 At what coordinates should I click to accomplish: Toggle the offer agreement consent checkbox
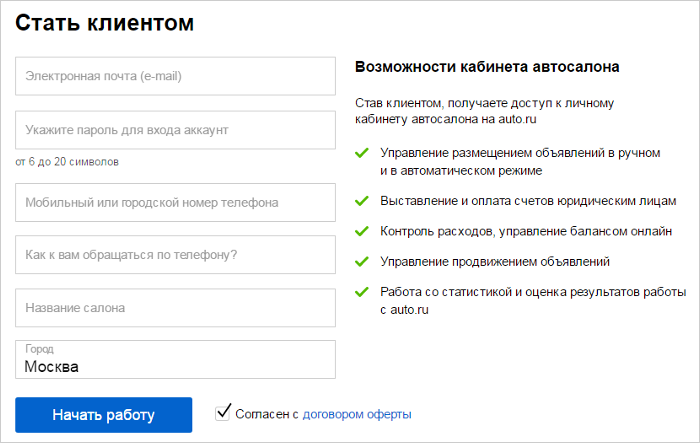[223, 412]
